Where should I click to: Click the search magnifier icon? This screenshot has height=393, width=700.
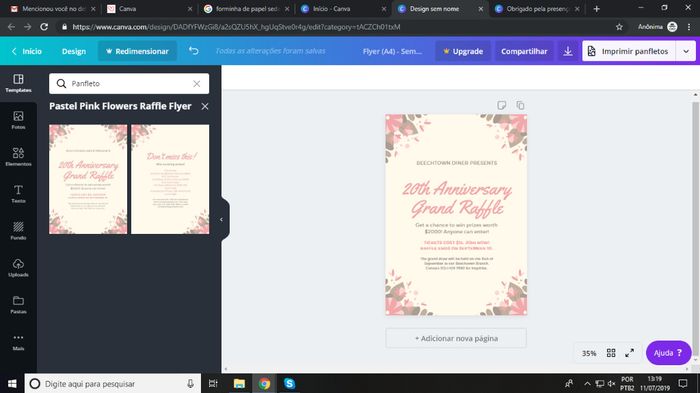[x=61, y=84]
